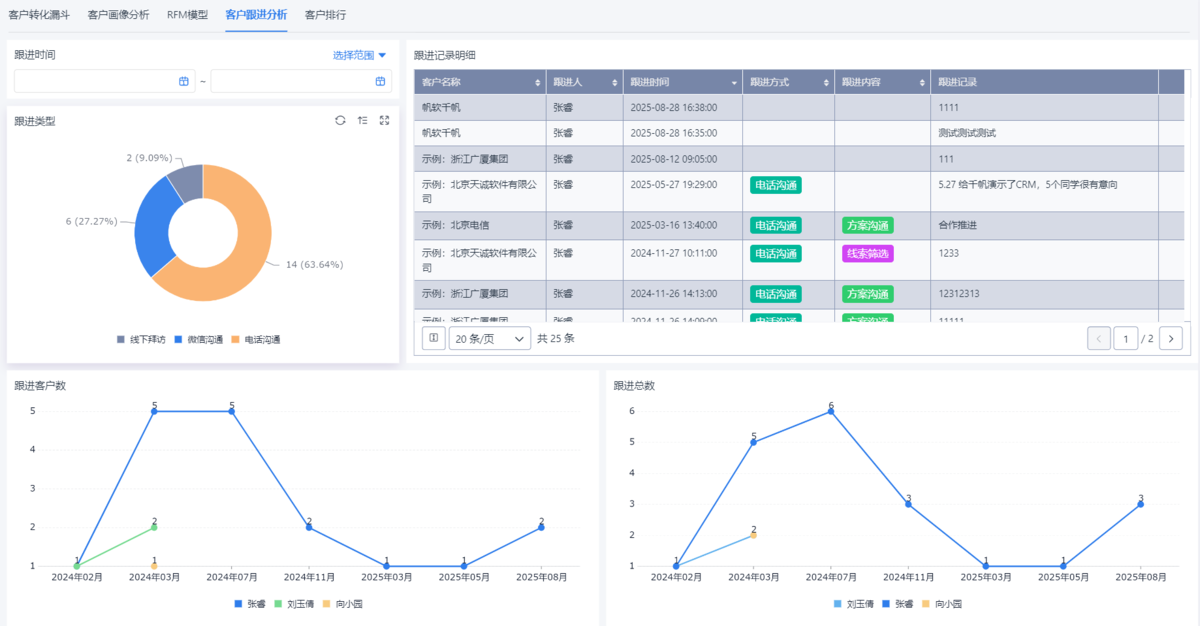
Task: Click the sort icon in 跟进类型 panel
Action: [x=362, y=120]
